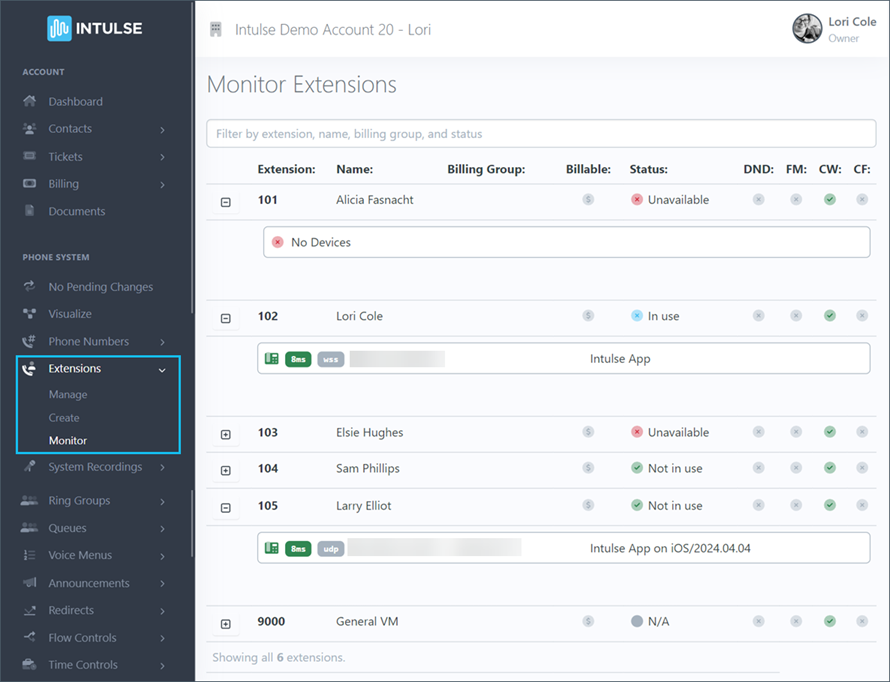The image size is (890, 682).
Task: Click the wss protocol badge
Action: pyautogui.click(x=331, y=359)
